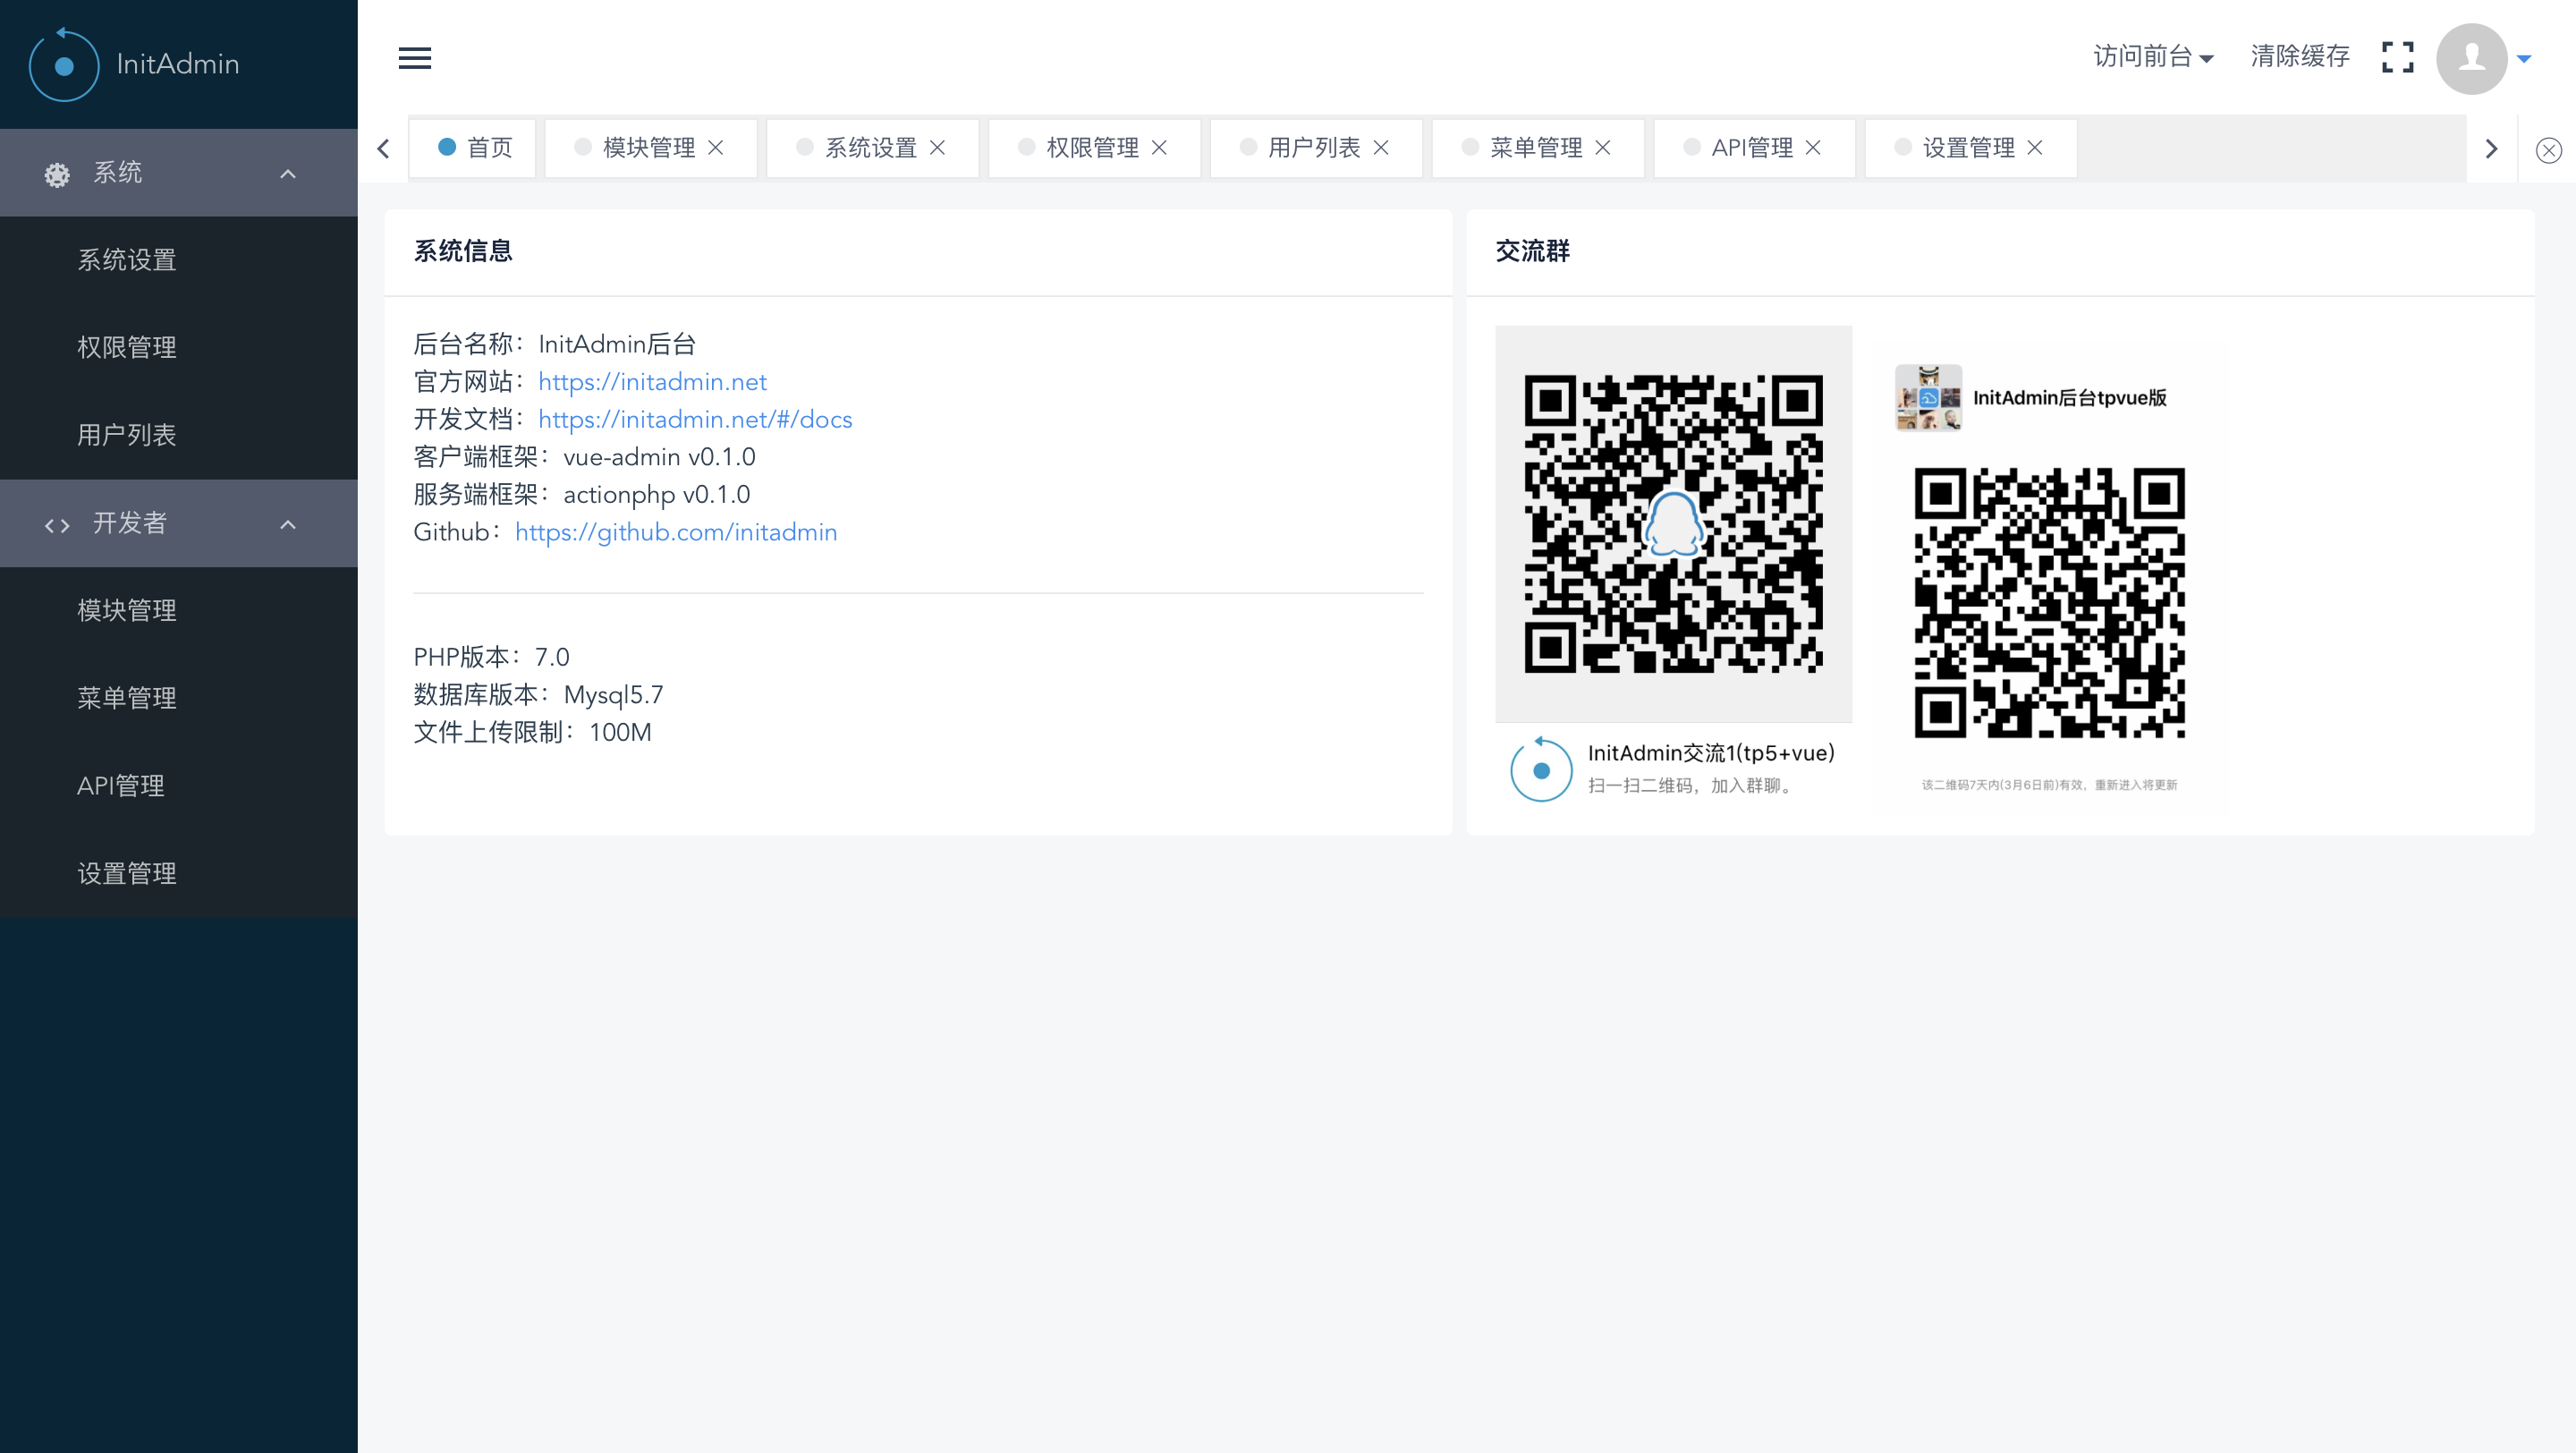Click the actionphp v0.1.0 text
The image size is (2576, 1453).
coord(656,495)
